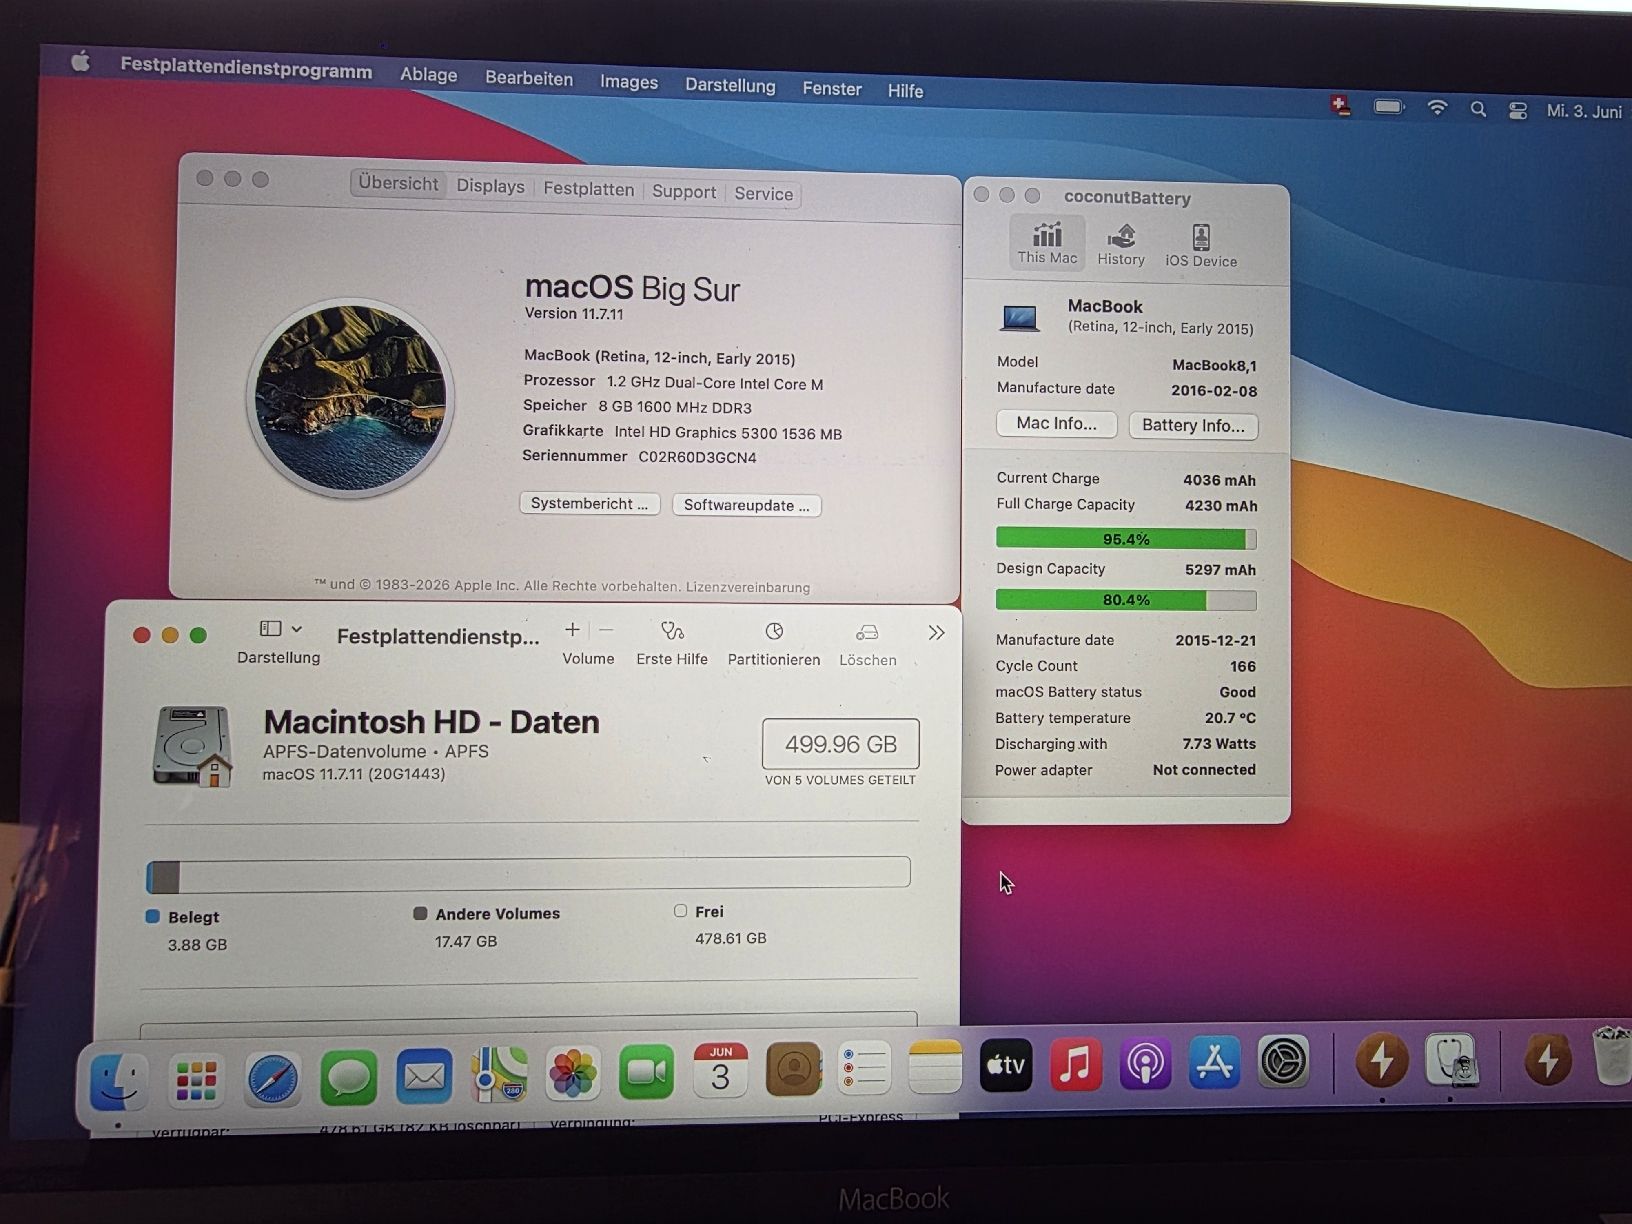
Task: Open the Lizenzvereinbarung link
Action: point(748,587)
